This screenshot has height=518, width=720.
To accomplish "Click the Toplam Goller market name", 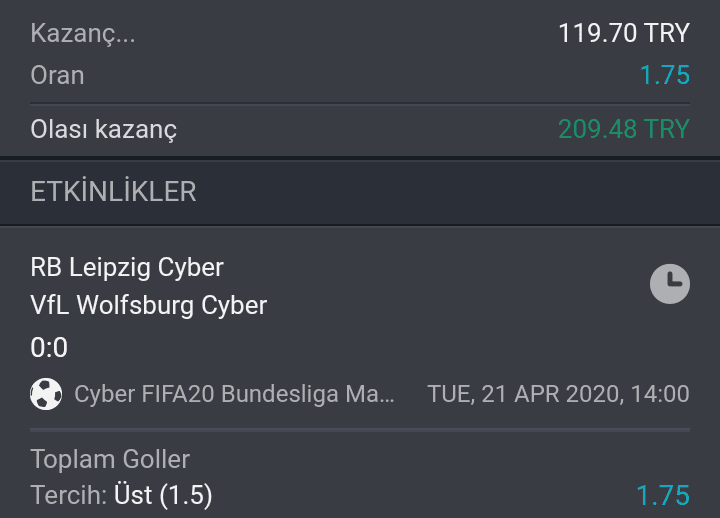I will tap(110, 459).
